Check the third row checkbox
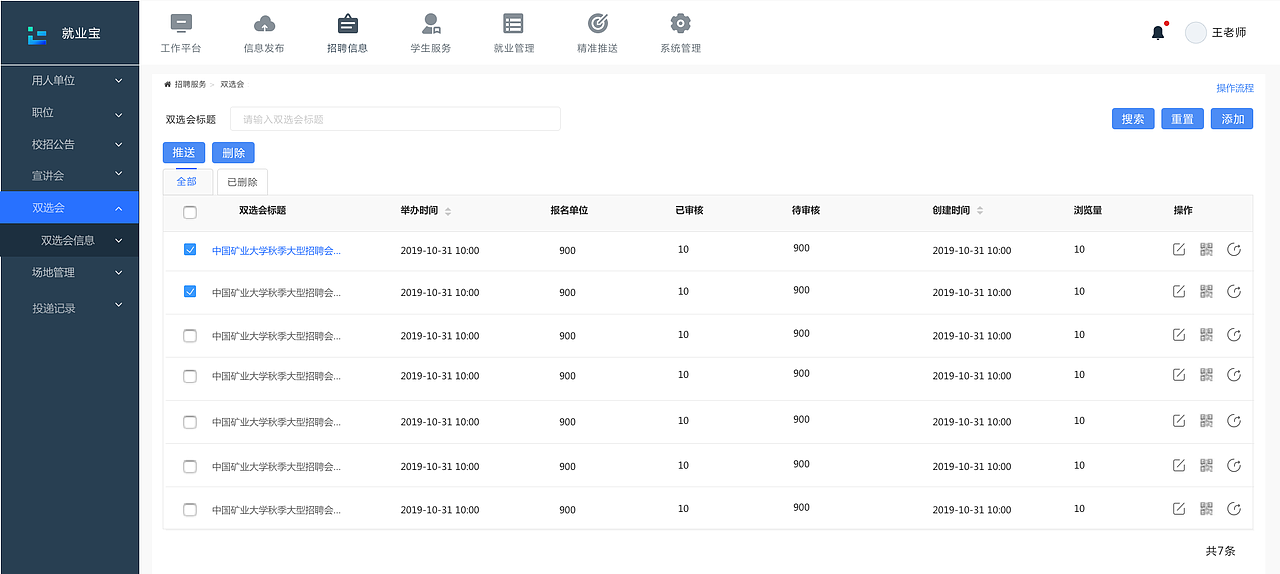1280x574 pixels. [x=190, y=336]
